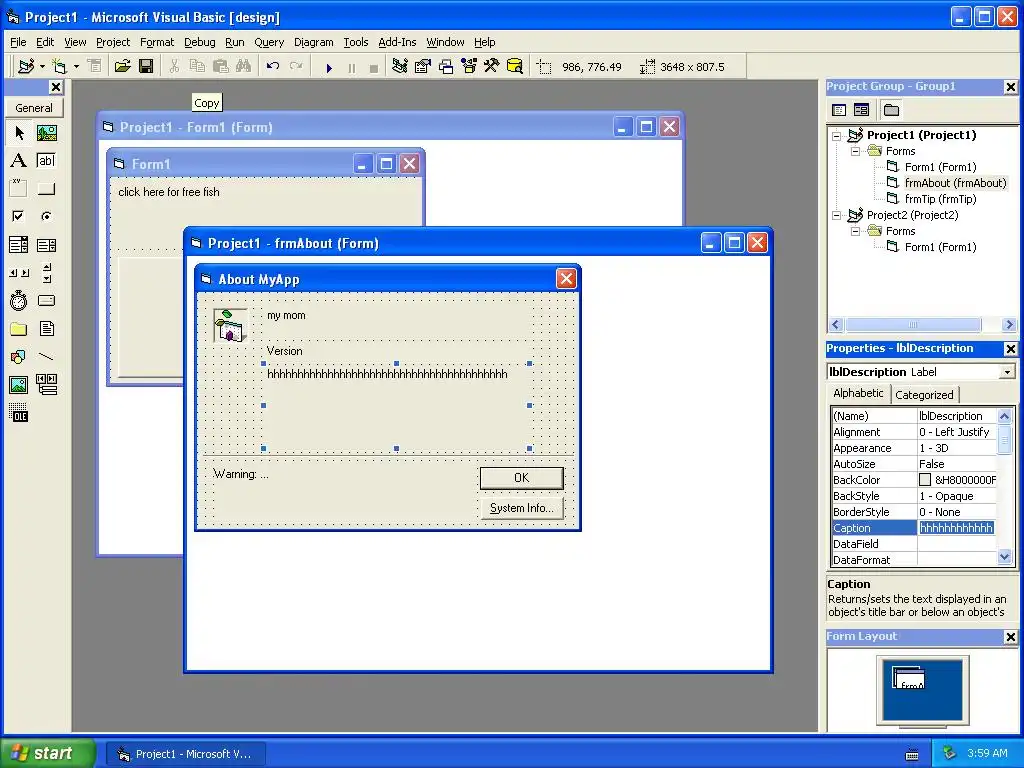Click the form thumbnail in the Form Layout window
The height and width of the screenshot is (768, 1024).
point(908,679)
